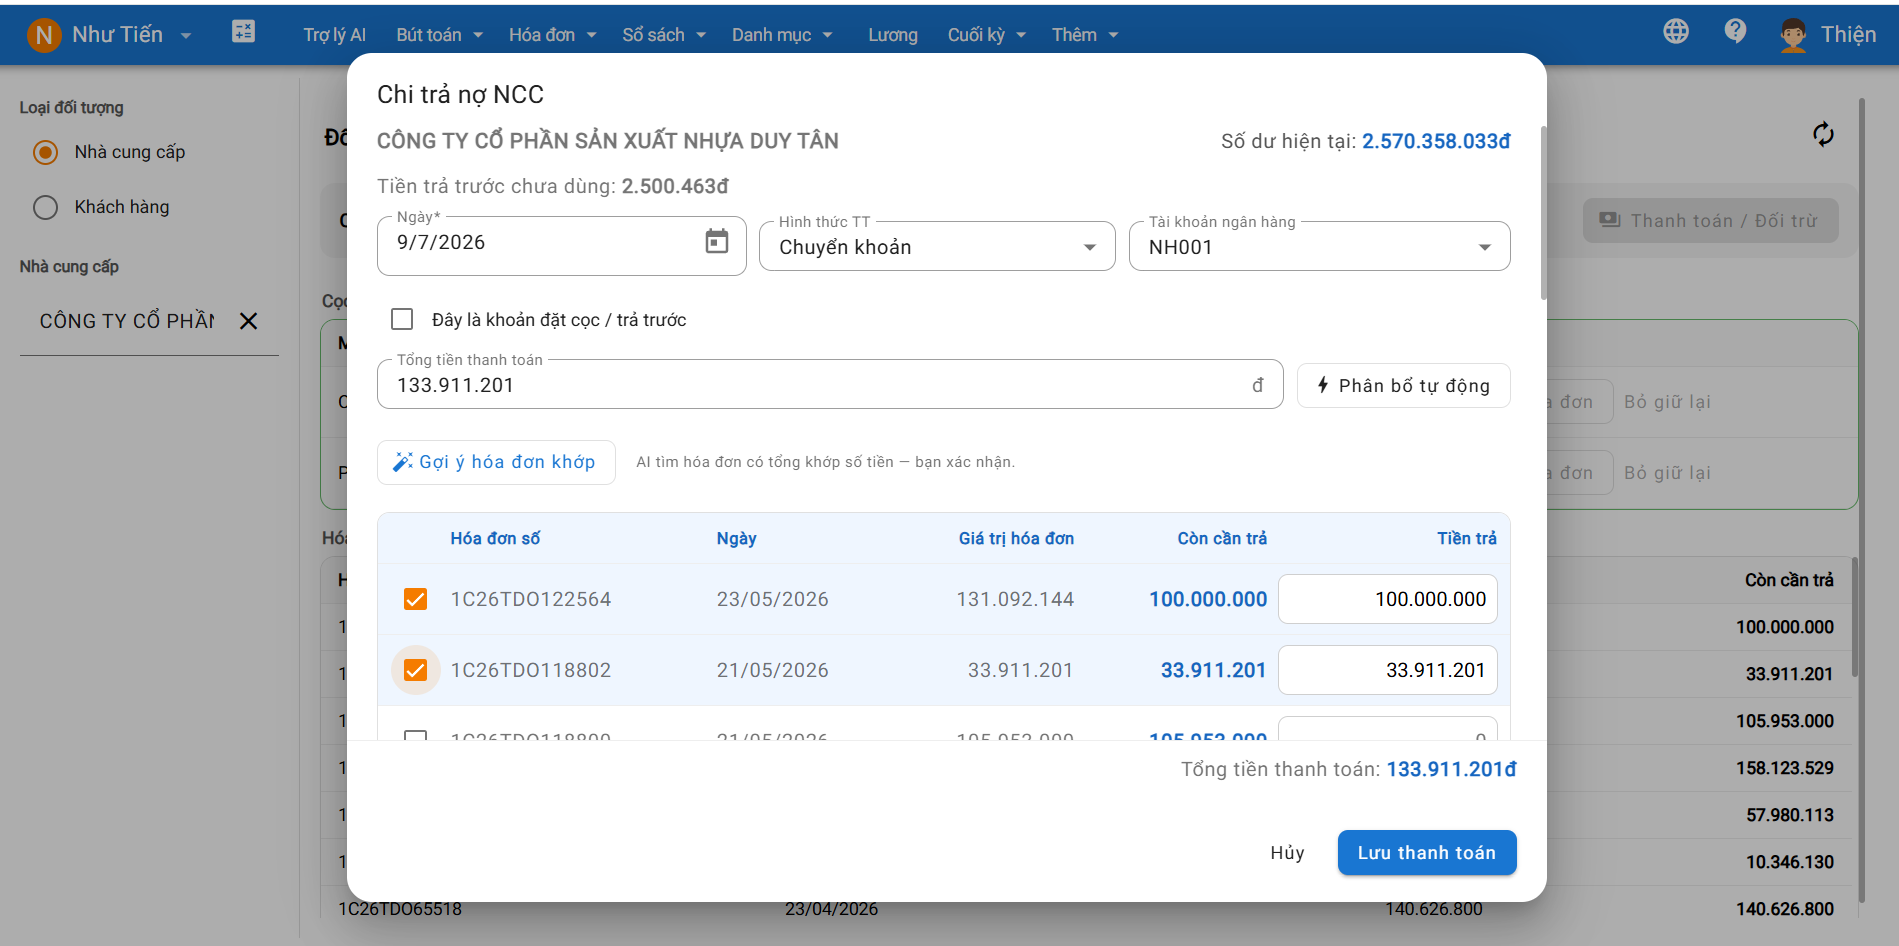Expand the Như Tiến company dropdown
The image size is (1899, 946).
pos(186,36)
